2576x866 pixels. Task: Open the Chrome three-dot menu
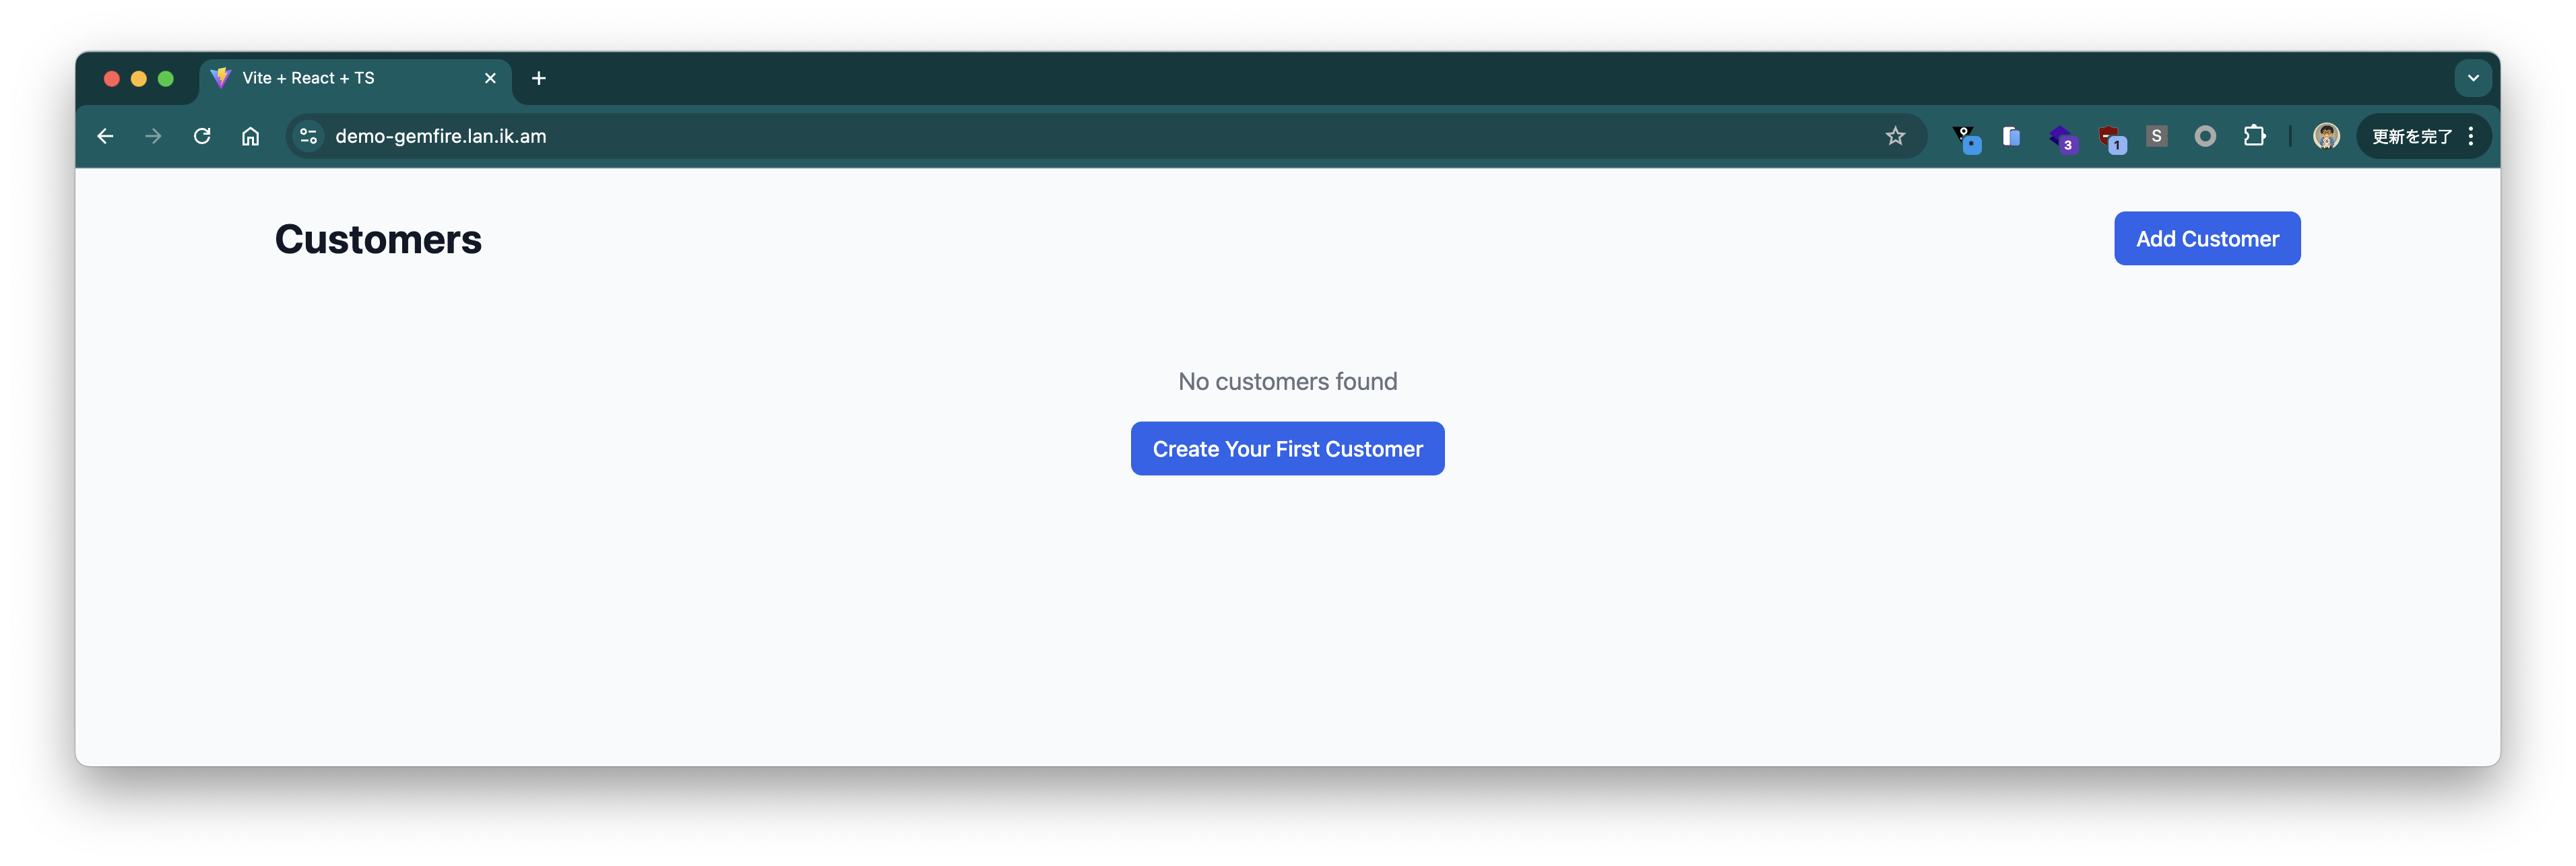point(2471,136)
